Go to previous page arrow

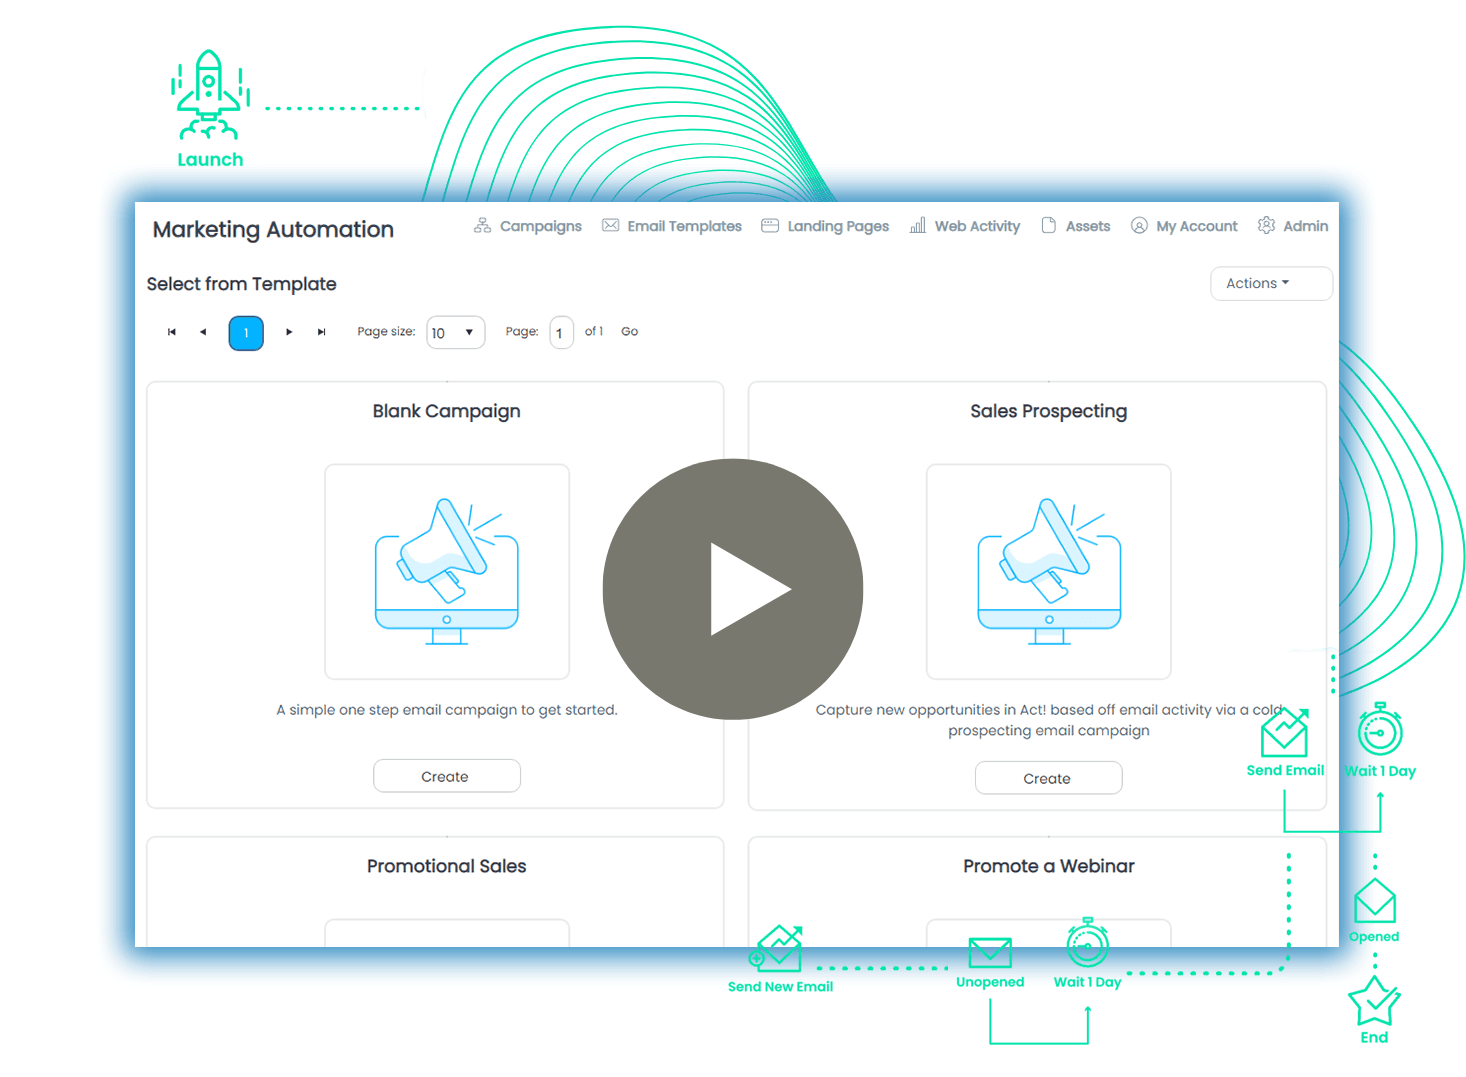coord(203,332)
